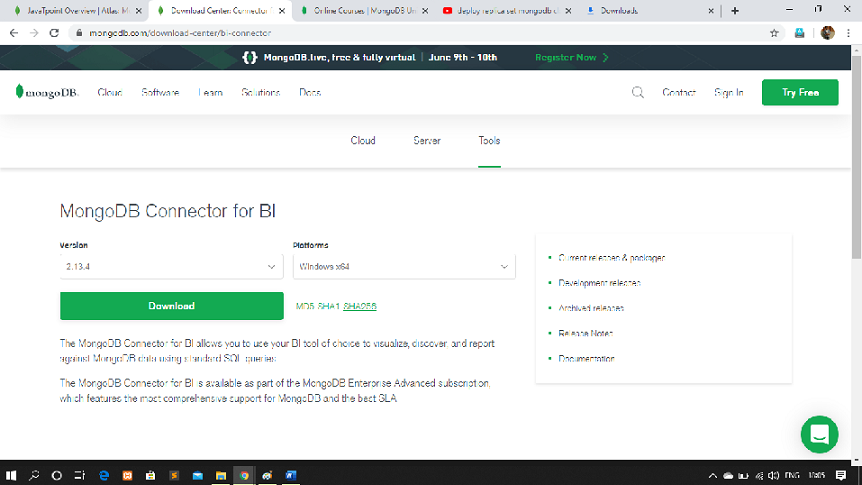The width and height of the screenshot is (862, 485).
Task: Switch to the Online Courses MongoDB browser tab
Action: (x=364, y=10)
